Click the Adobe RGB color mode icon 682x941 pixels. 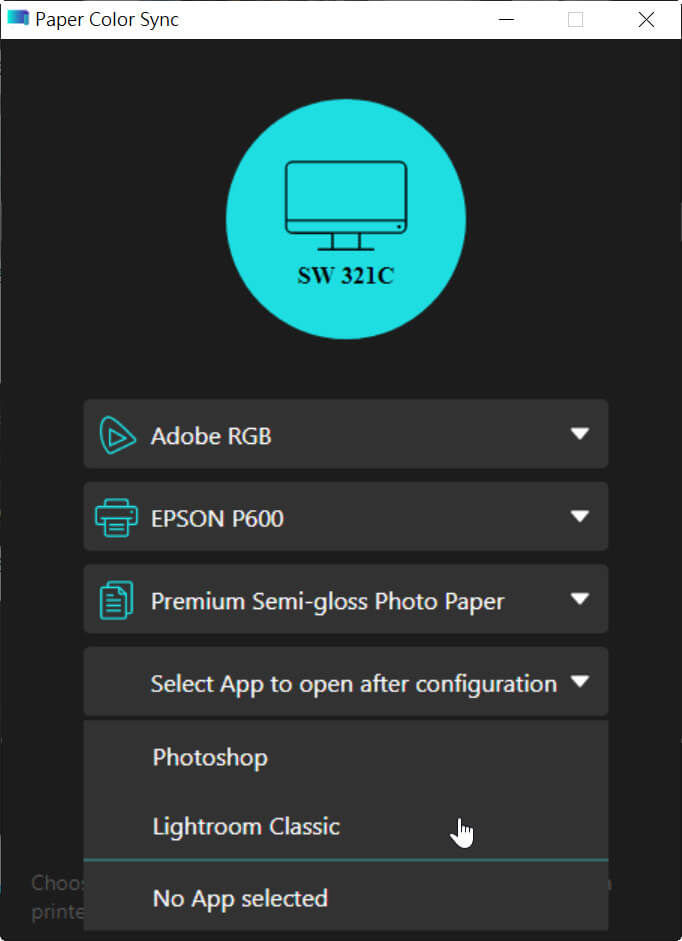(117, 435)
